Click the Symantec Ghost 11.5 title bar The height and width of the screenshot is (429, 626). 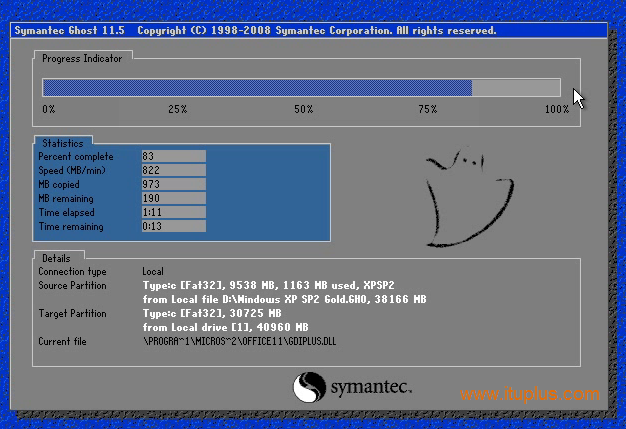click(x=309, y=31)
